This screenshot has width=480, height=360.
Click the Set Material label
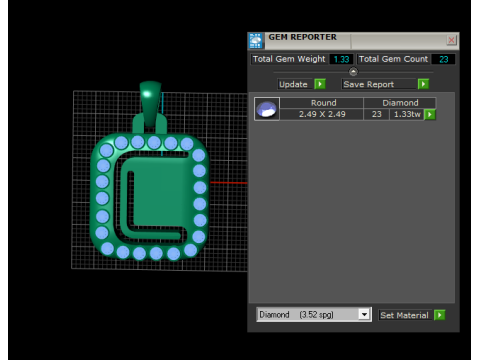405,315
